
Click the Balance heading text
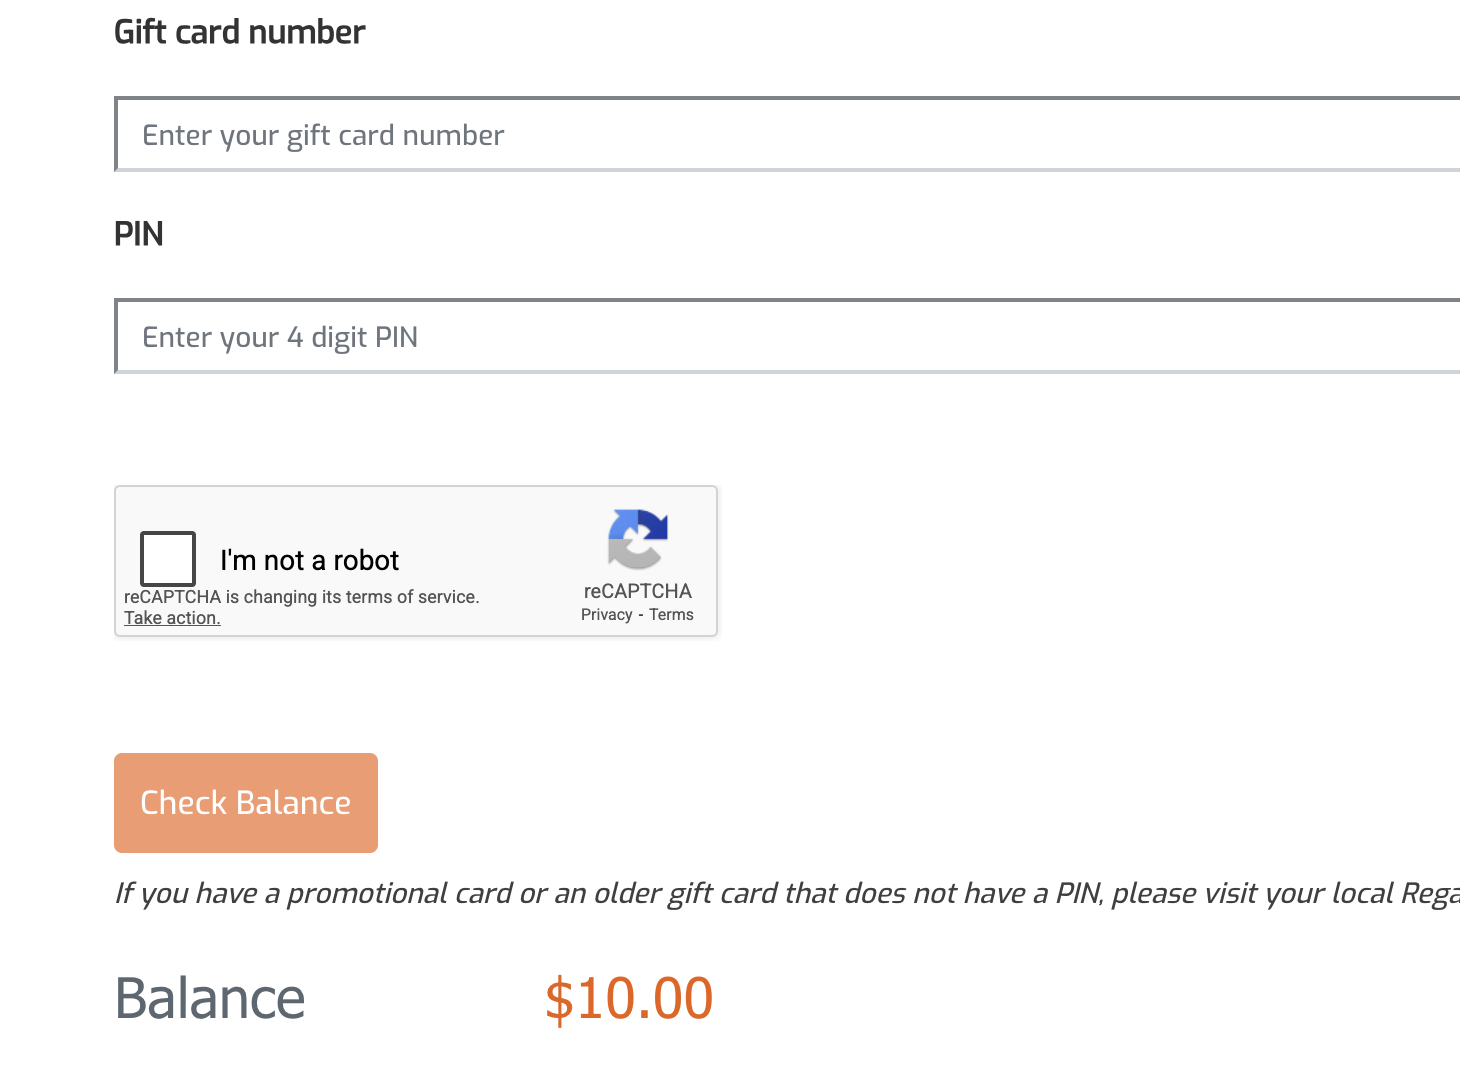(x=210, y=998)
